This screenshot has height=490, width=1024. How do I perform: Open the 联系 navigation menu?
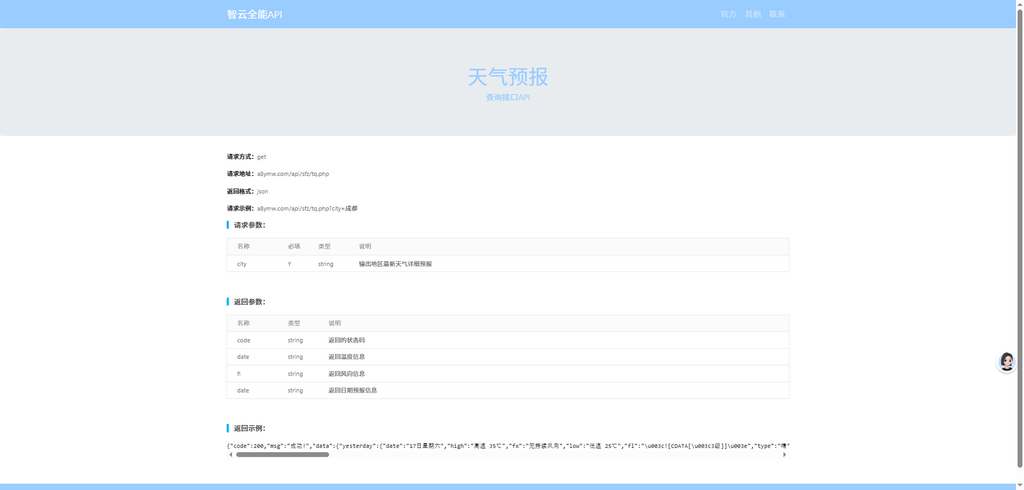[777, 14]
